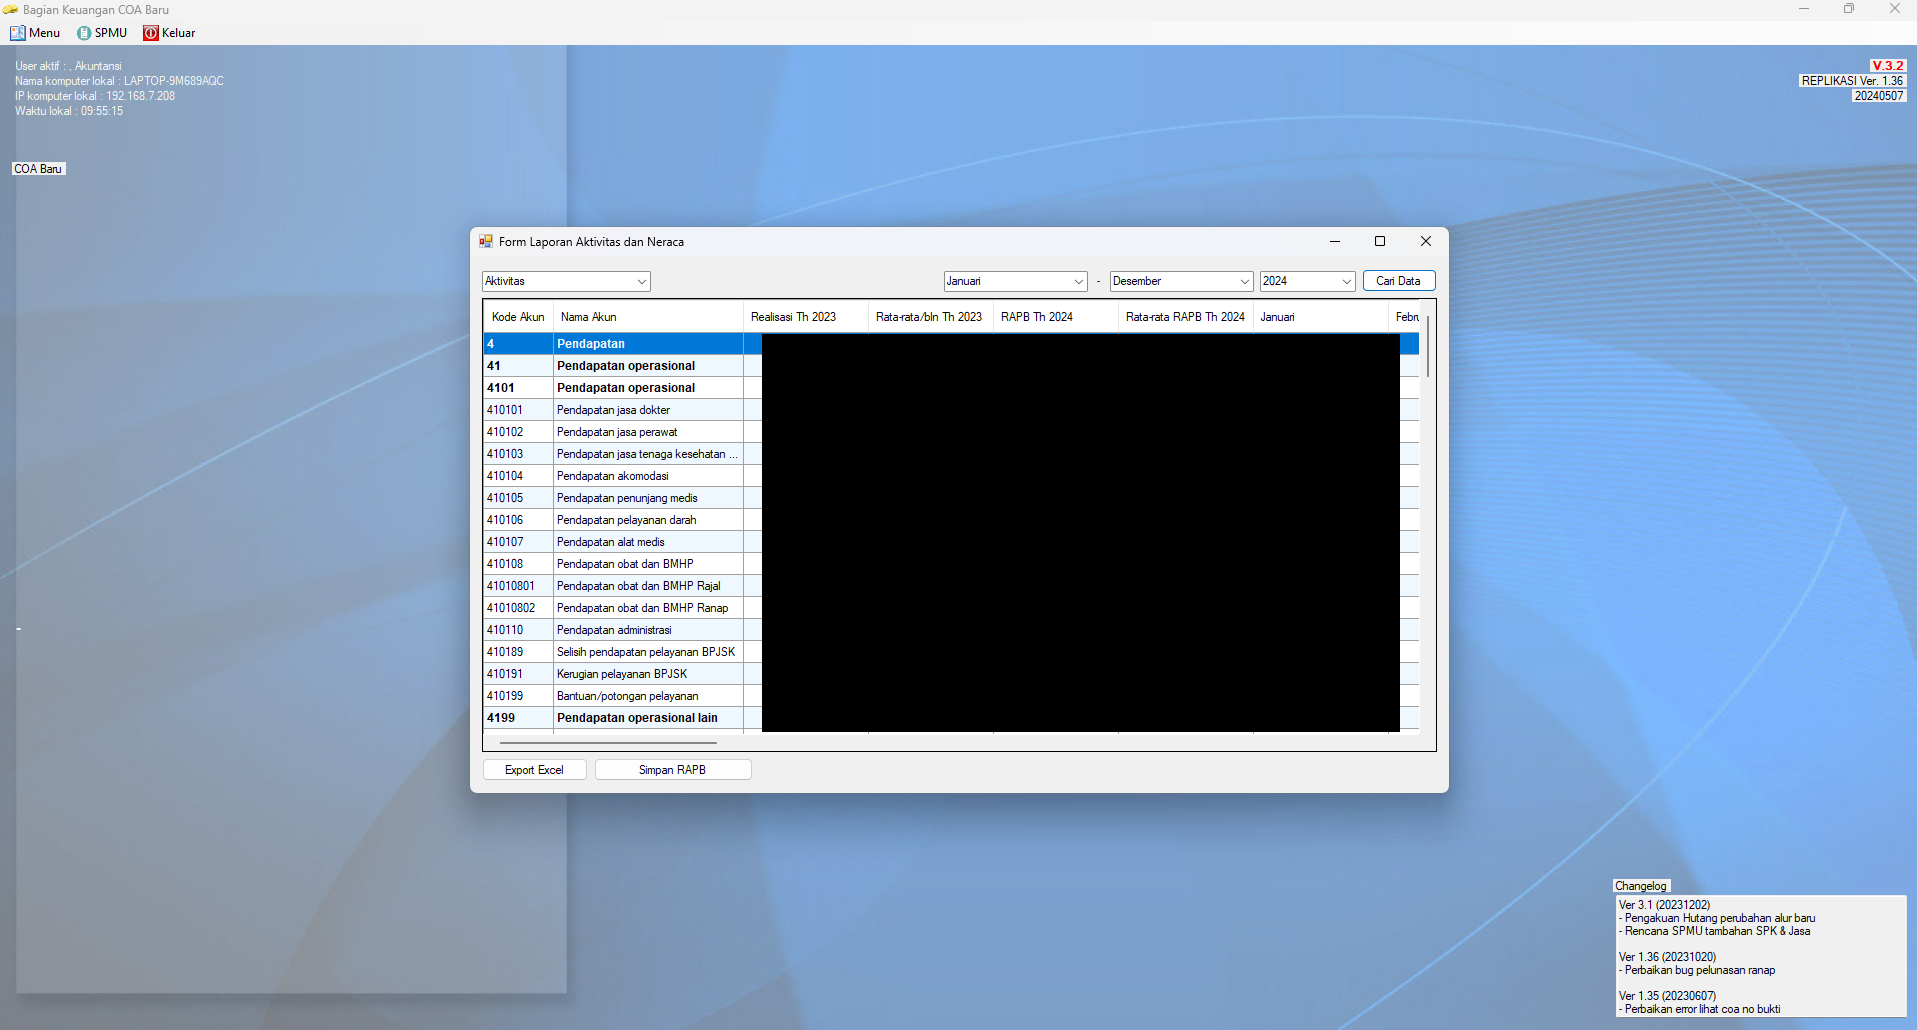1917x1030 pixels.
Task: Open the Aktivitas report type dropdown
Action: click(x=566, y=281)
